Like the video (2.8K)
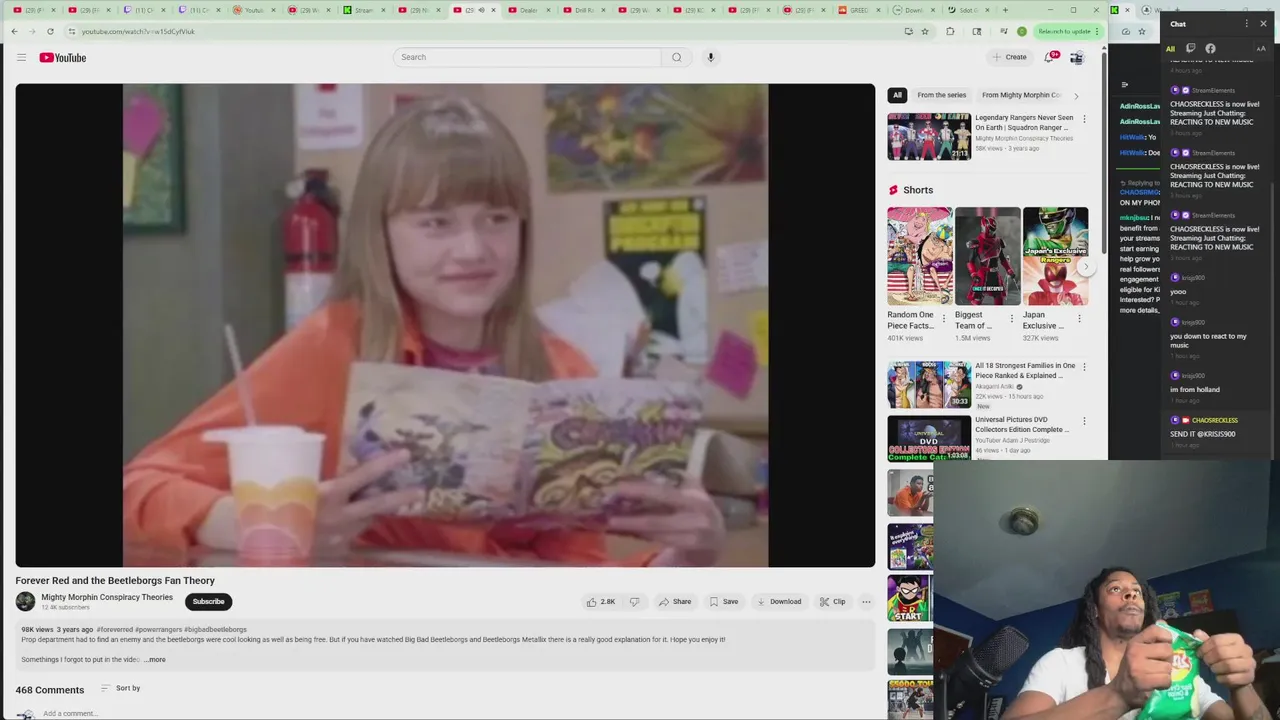 601,602
